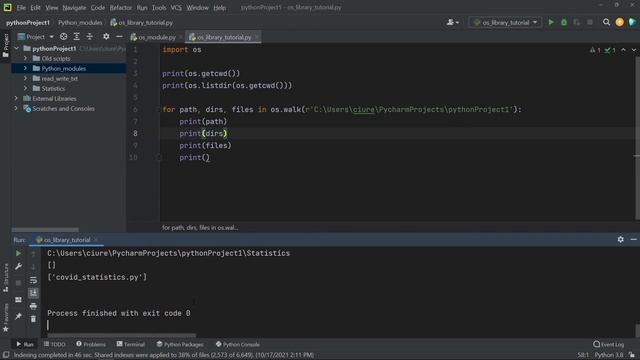The height and width of the screenshot is (360, 640).
Task: Click Python_modules breadcrumb in navigation bar
Action: [80, 22]
